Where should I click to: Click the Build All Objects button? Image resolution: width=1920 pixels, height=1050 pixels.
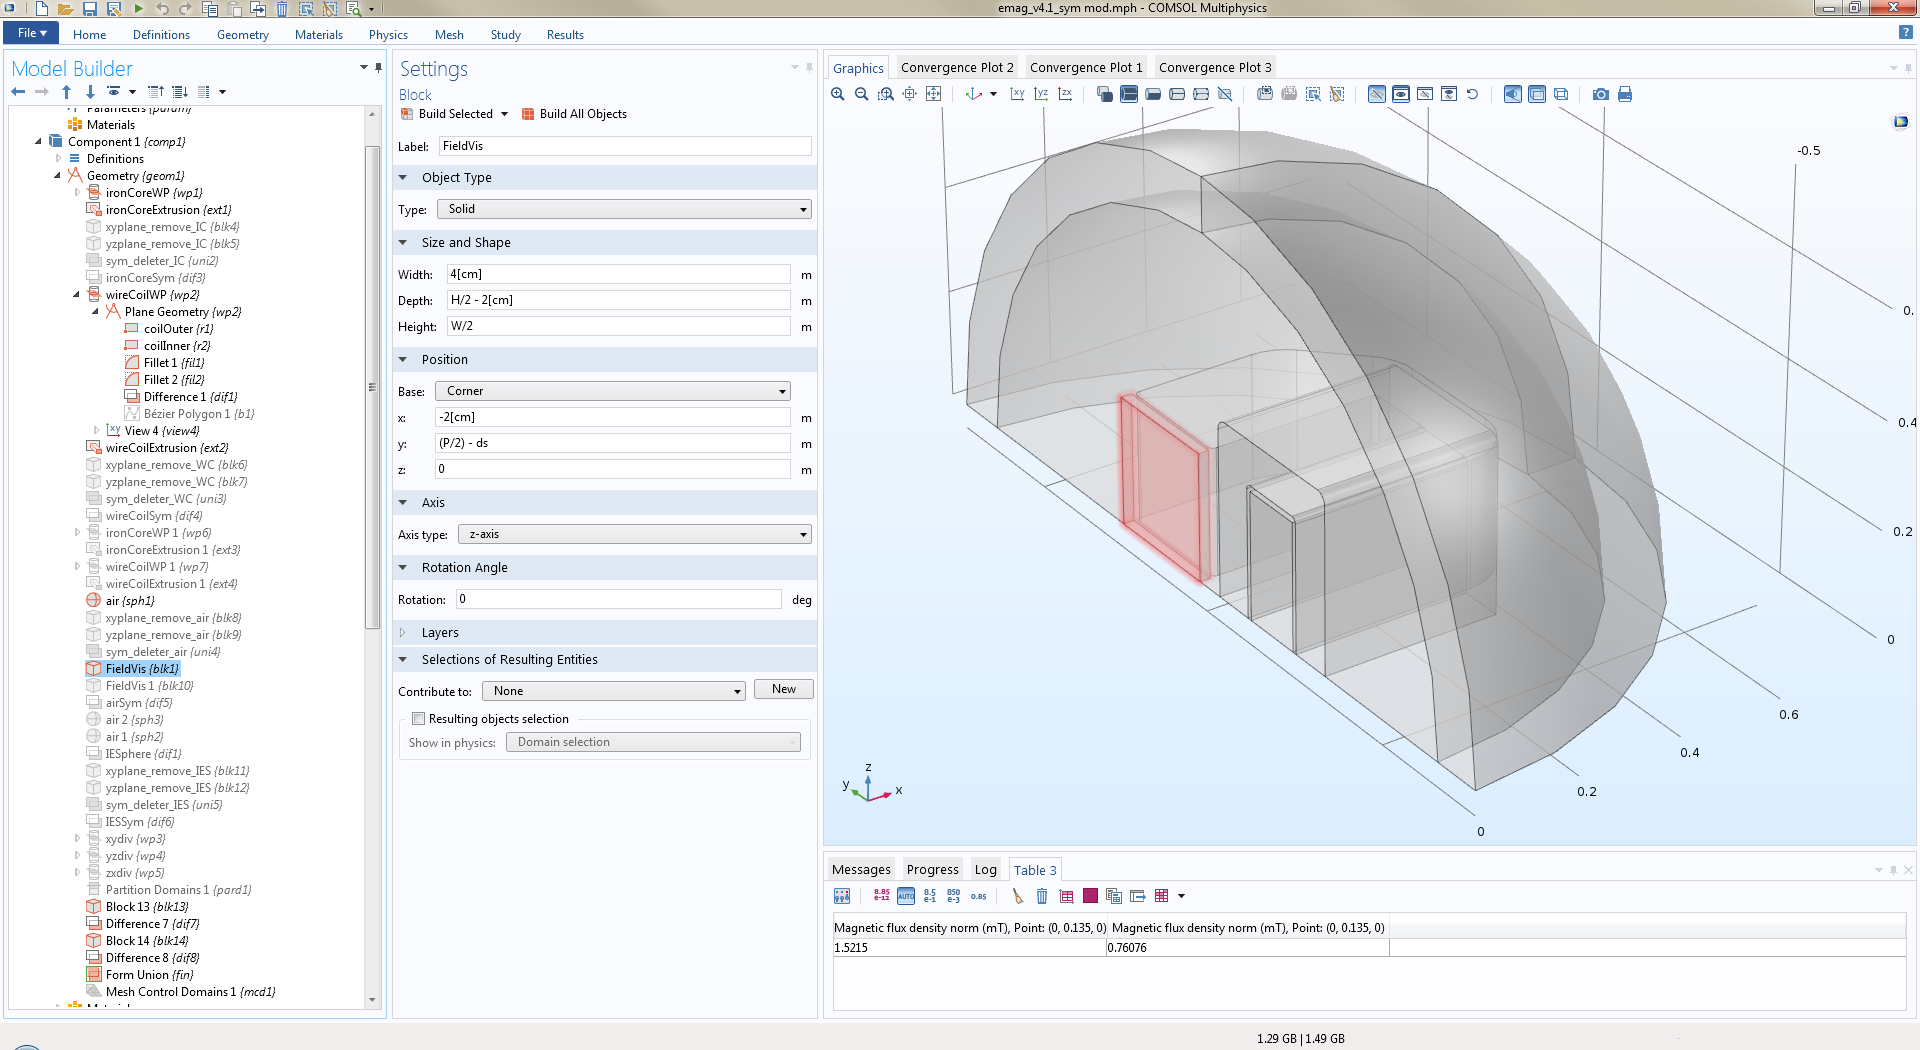click(x=575, y=114)
